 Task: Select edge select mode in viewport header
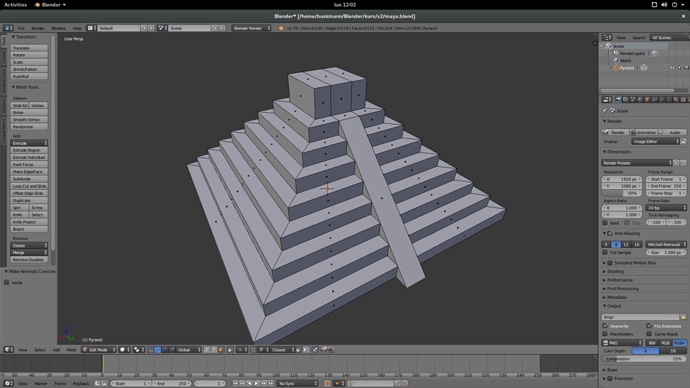[214, 350]
